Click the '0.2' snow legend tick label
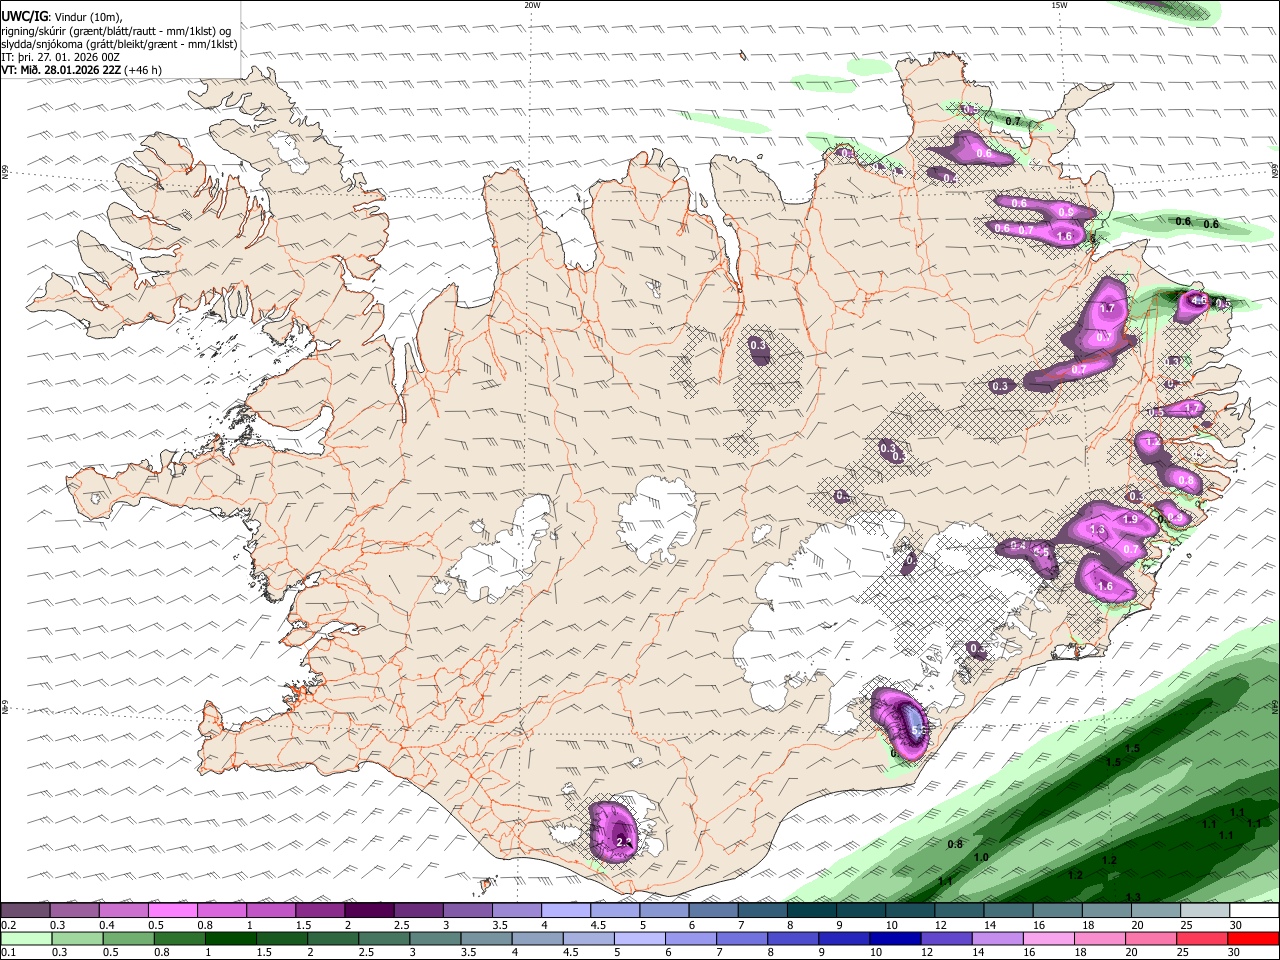This screenshot has width=1280, height=960. [8, 925]
